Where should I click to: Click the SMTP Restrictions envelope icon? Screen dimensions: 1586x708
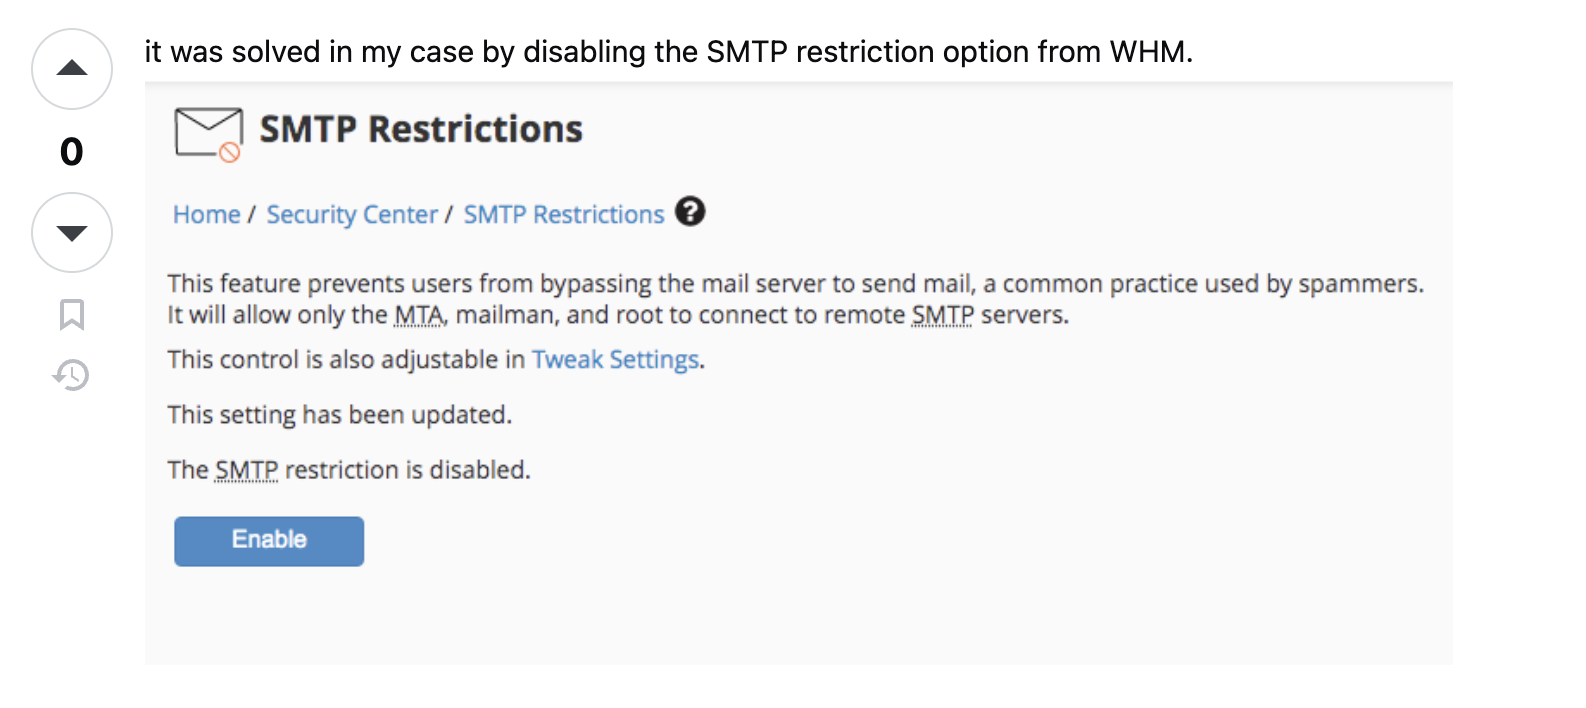207,131
